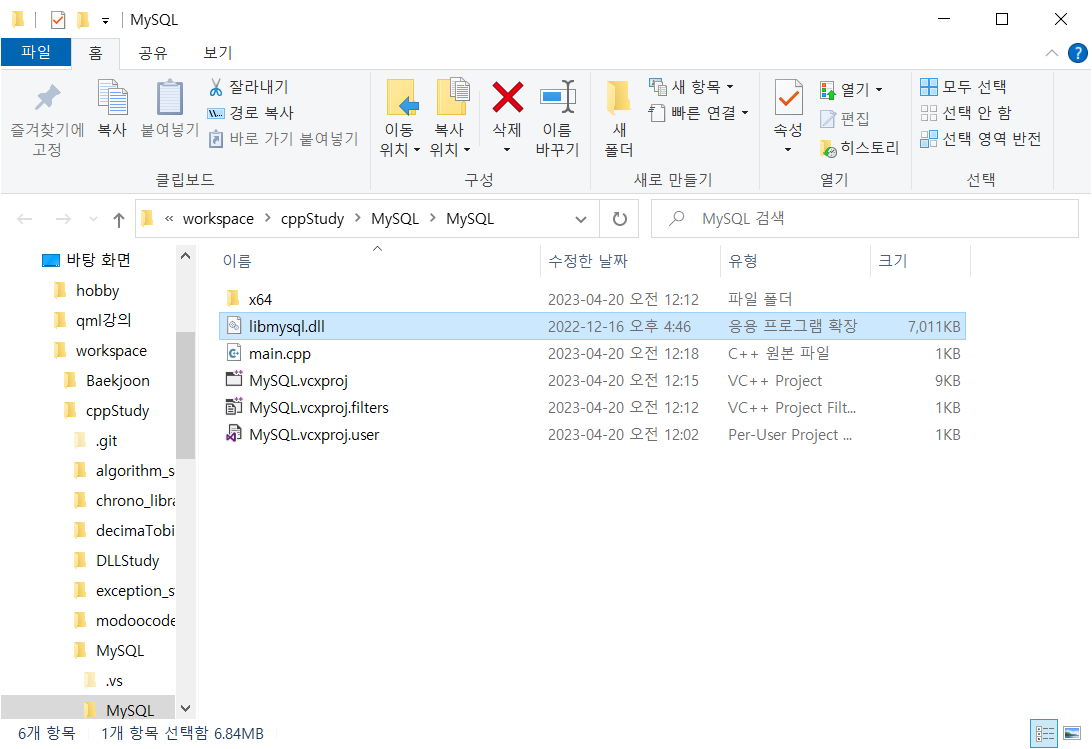Go back with the left arrow

pyautogui.click(x=25, y=219)
